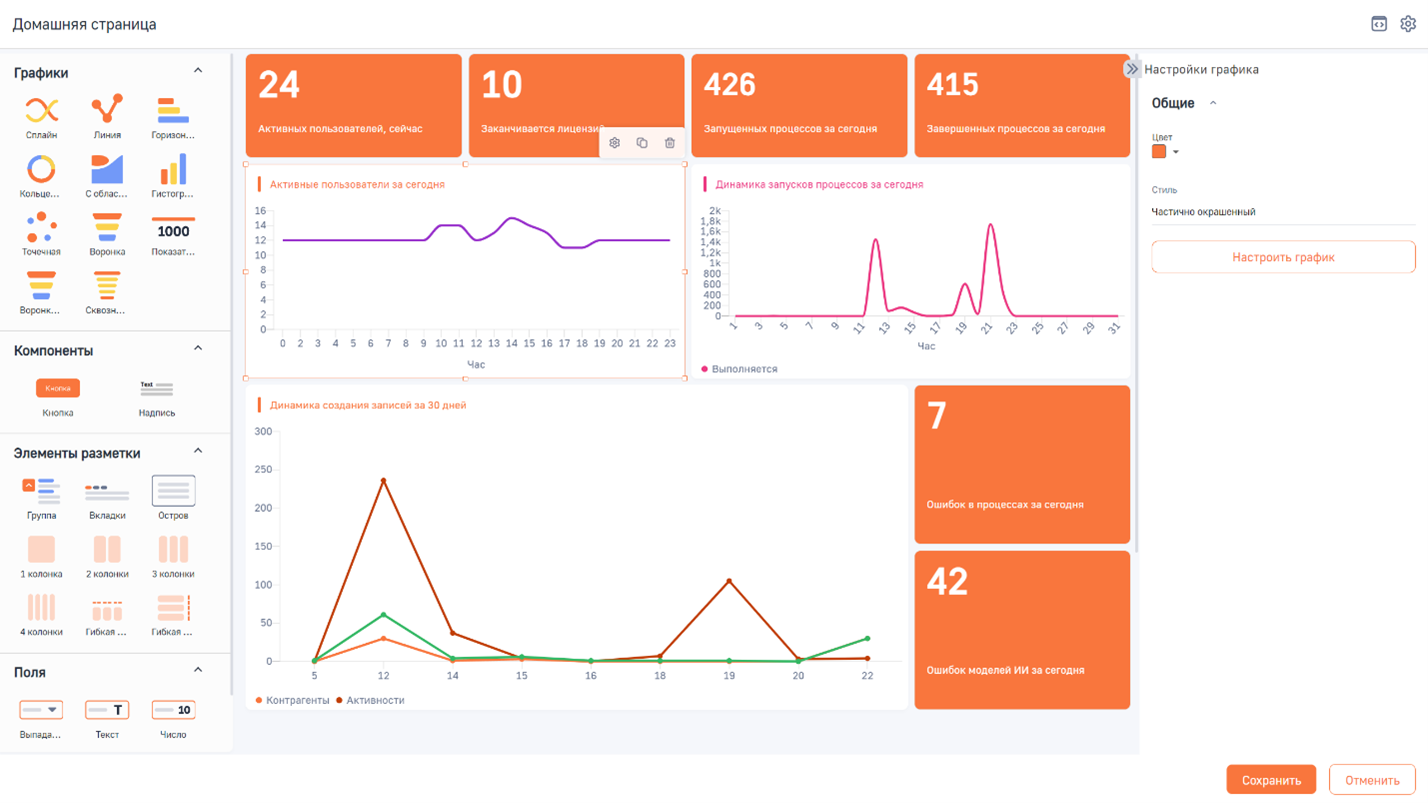1428x803 pixels.
Task: Click the Активные пользователи за сегодня title
Action: (357, 185)
